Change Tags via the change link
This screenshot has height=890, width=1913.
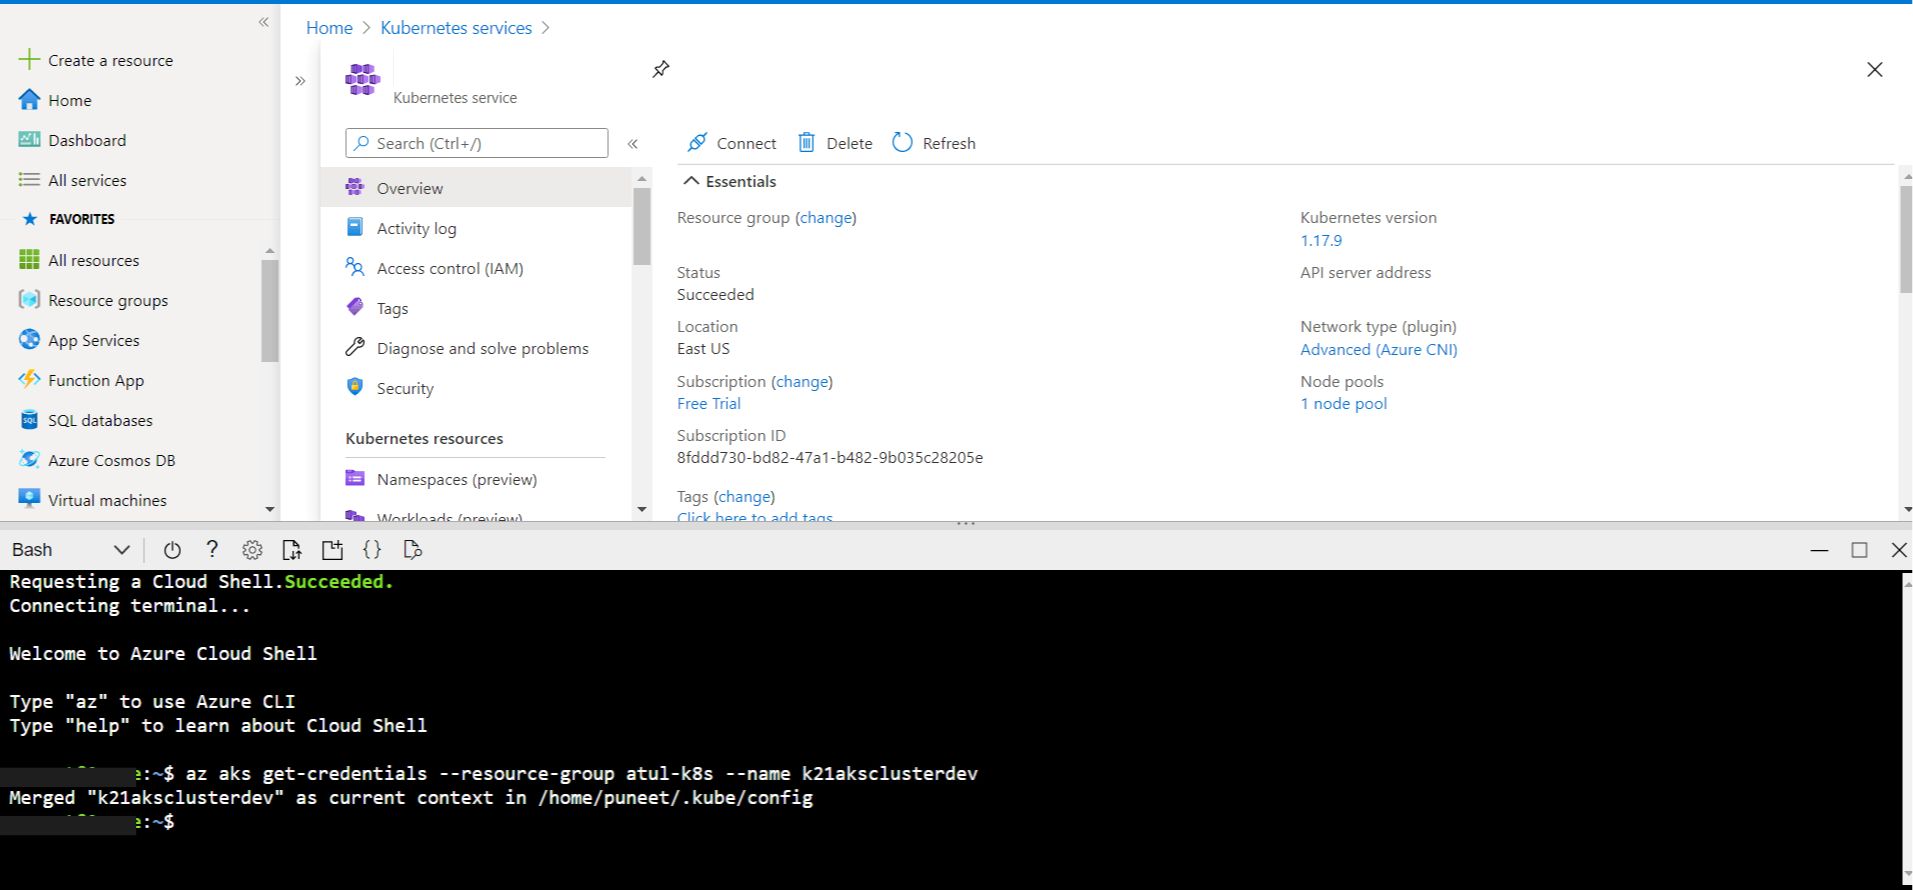(744, 496)
